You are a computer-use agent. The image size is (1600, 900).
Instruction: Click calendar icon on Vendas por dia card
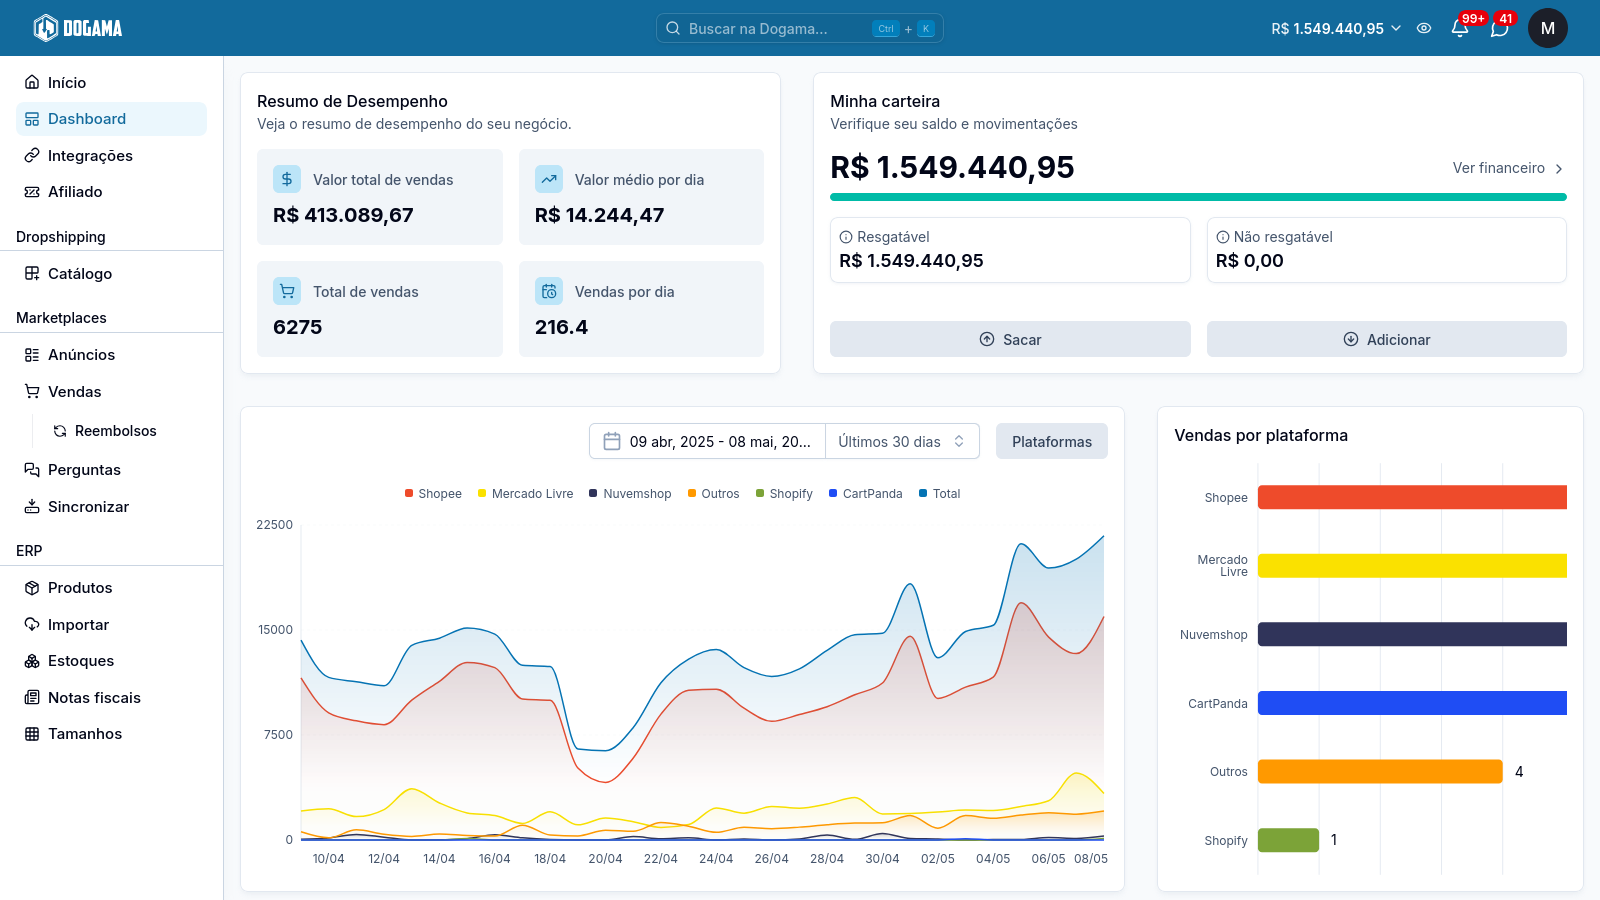pyautogui.click(x=549, y=291)
